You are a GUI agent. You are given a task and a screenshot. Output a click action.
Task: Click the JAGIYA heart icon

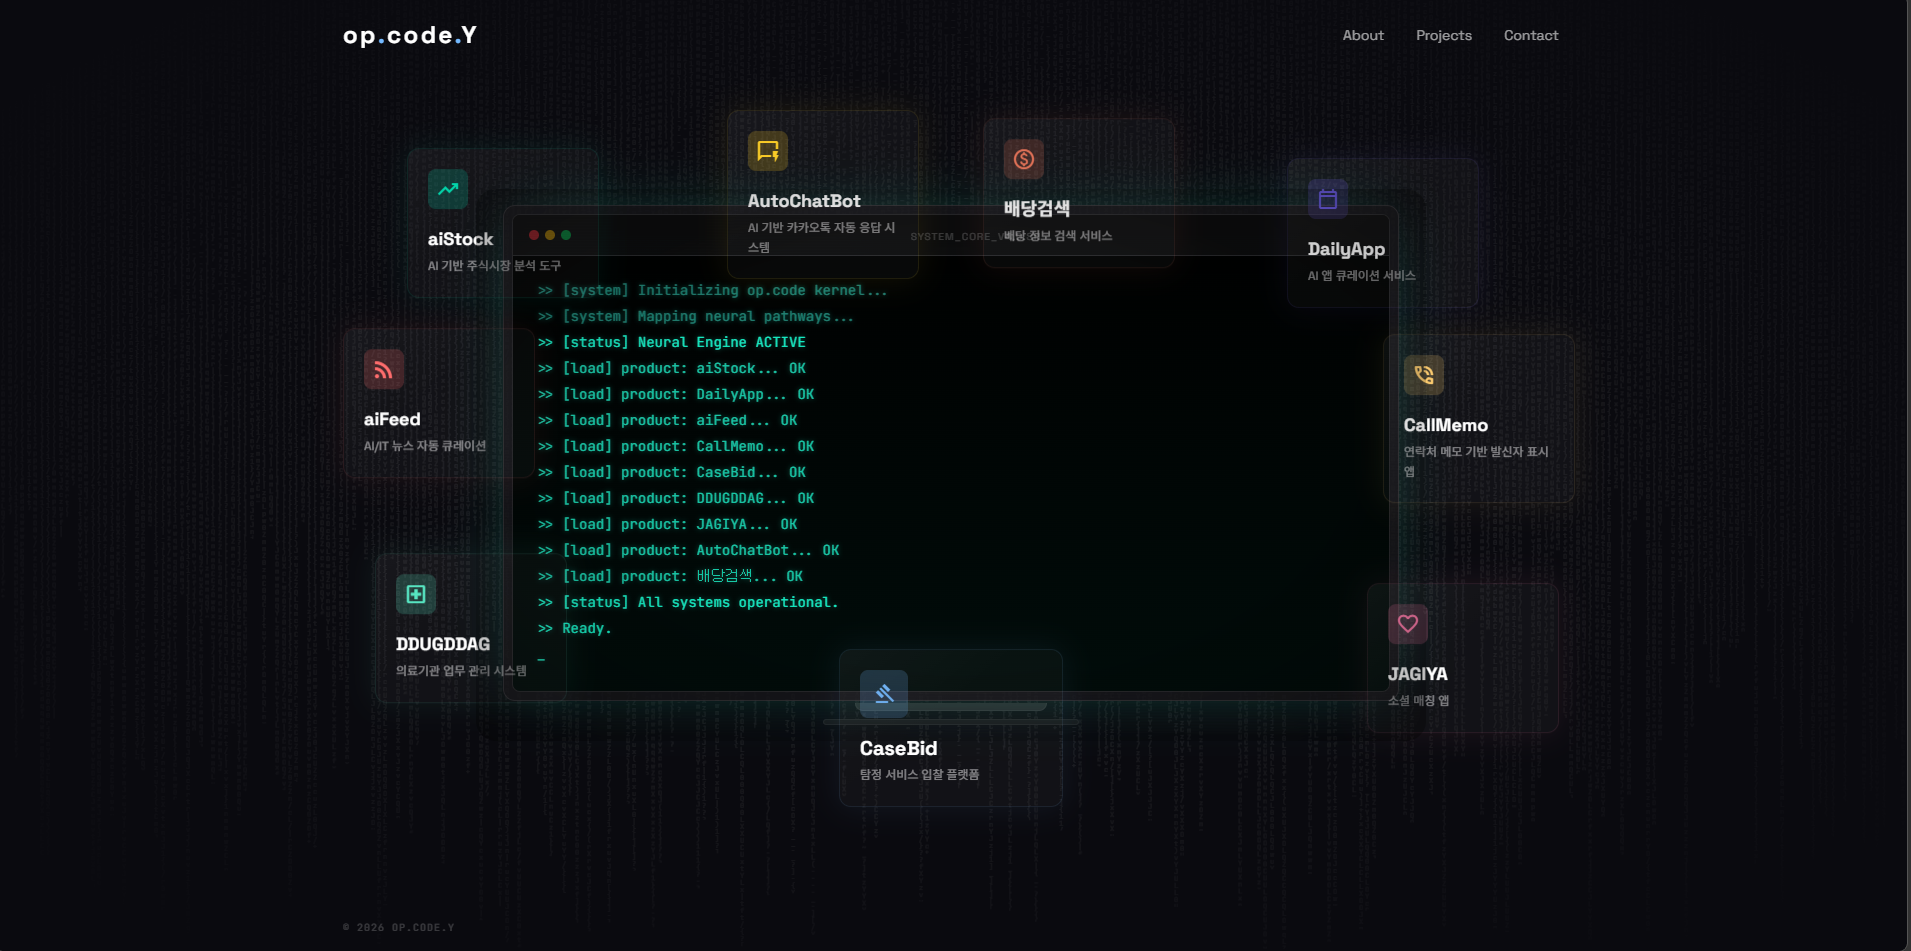click(1408, 623)
